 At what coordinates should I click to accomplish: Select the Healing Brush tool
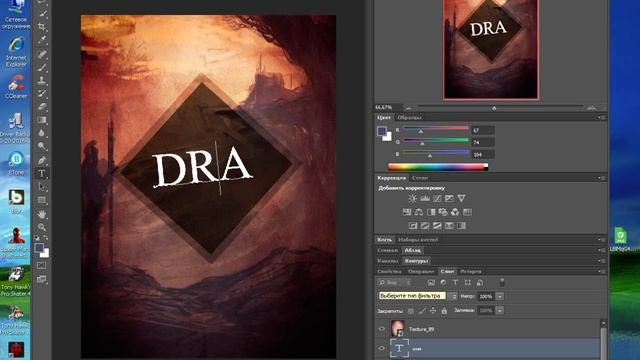pyautogui.click(x=42, y=53)
